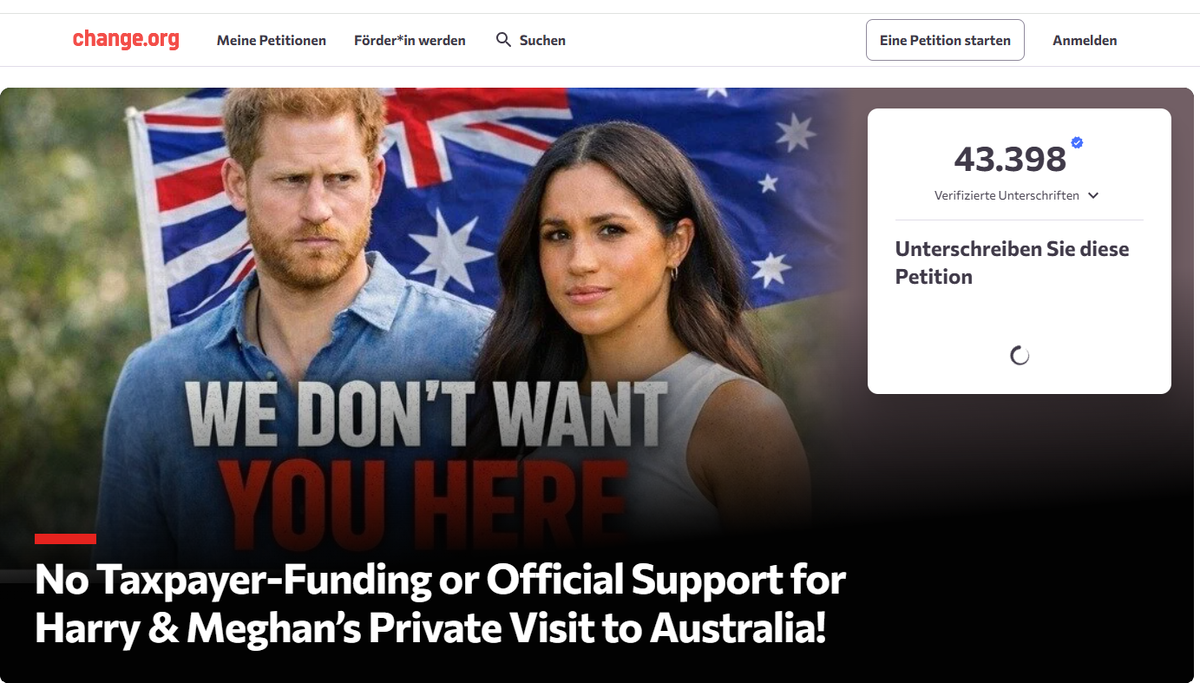1200x683 pixels.
Task: Click the 43.398 signature count
Action: [1010, 159]
